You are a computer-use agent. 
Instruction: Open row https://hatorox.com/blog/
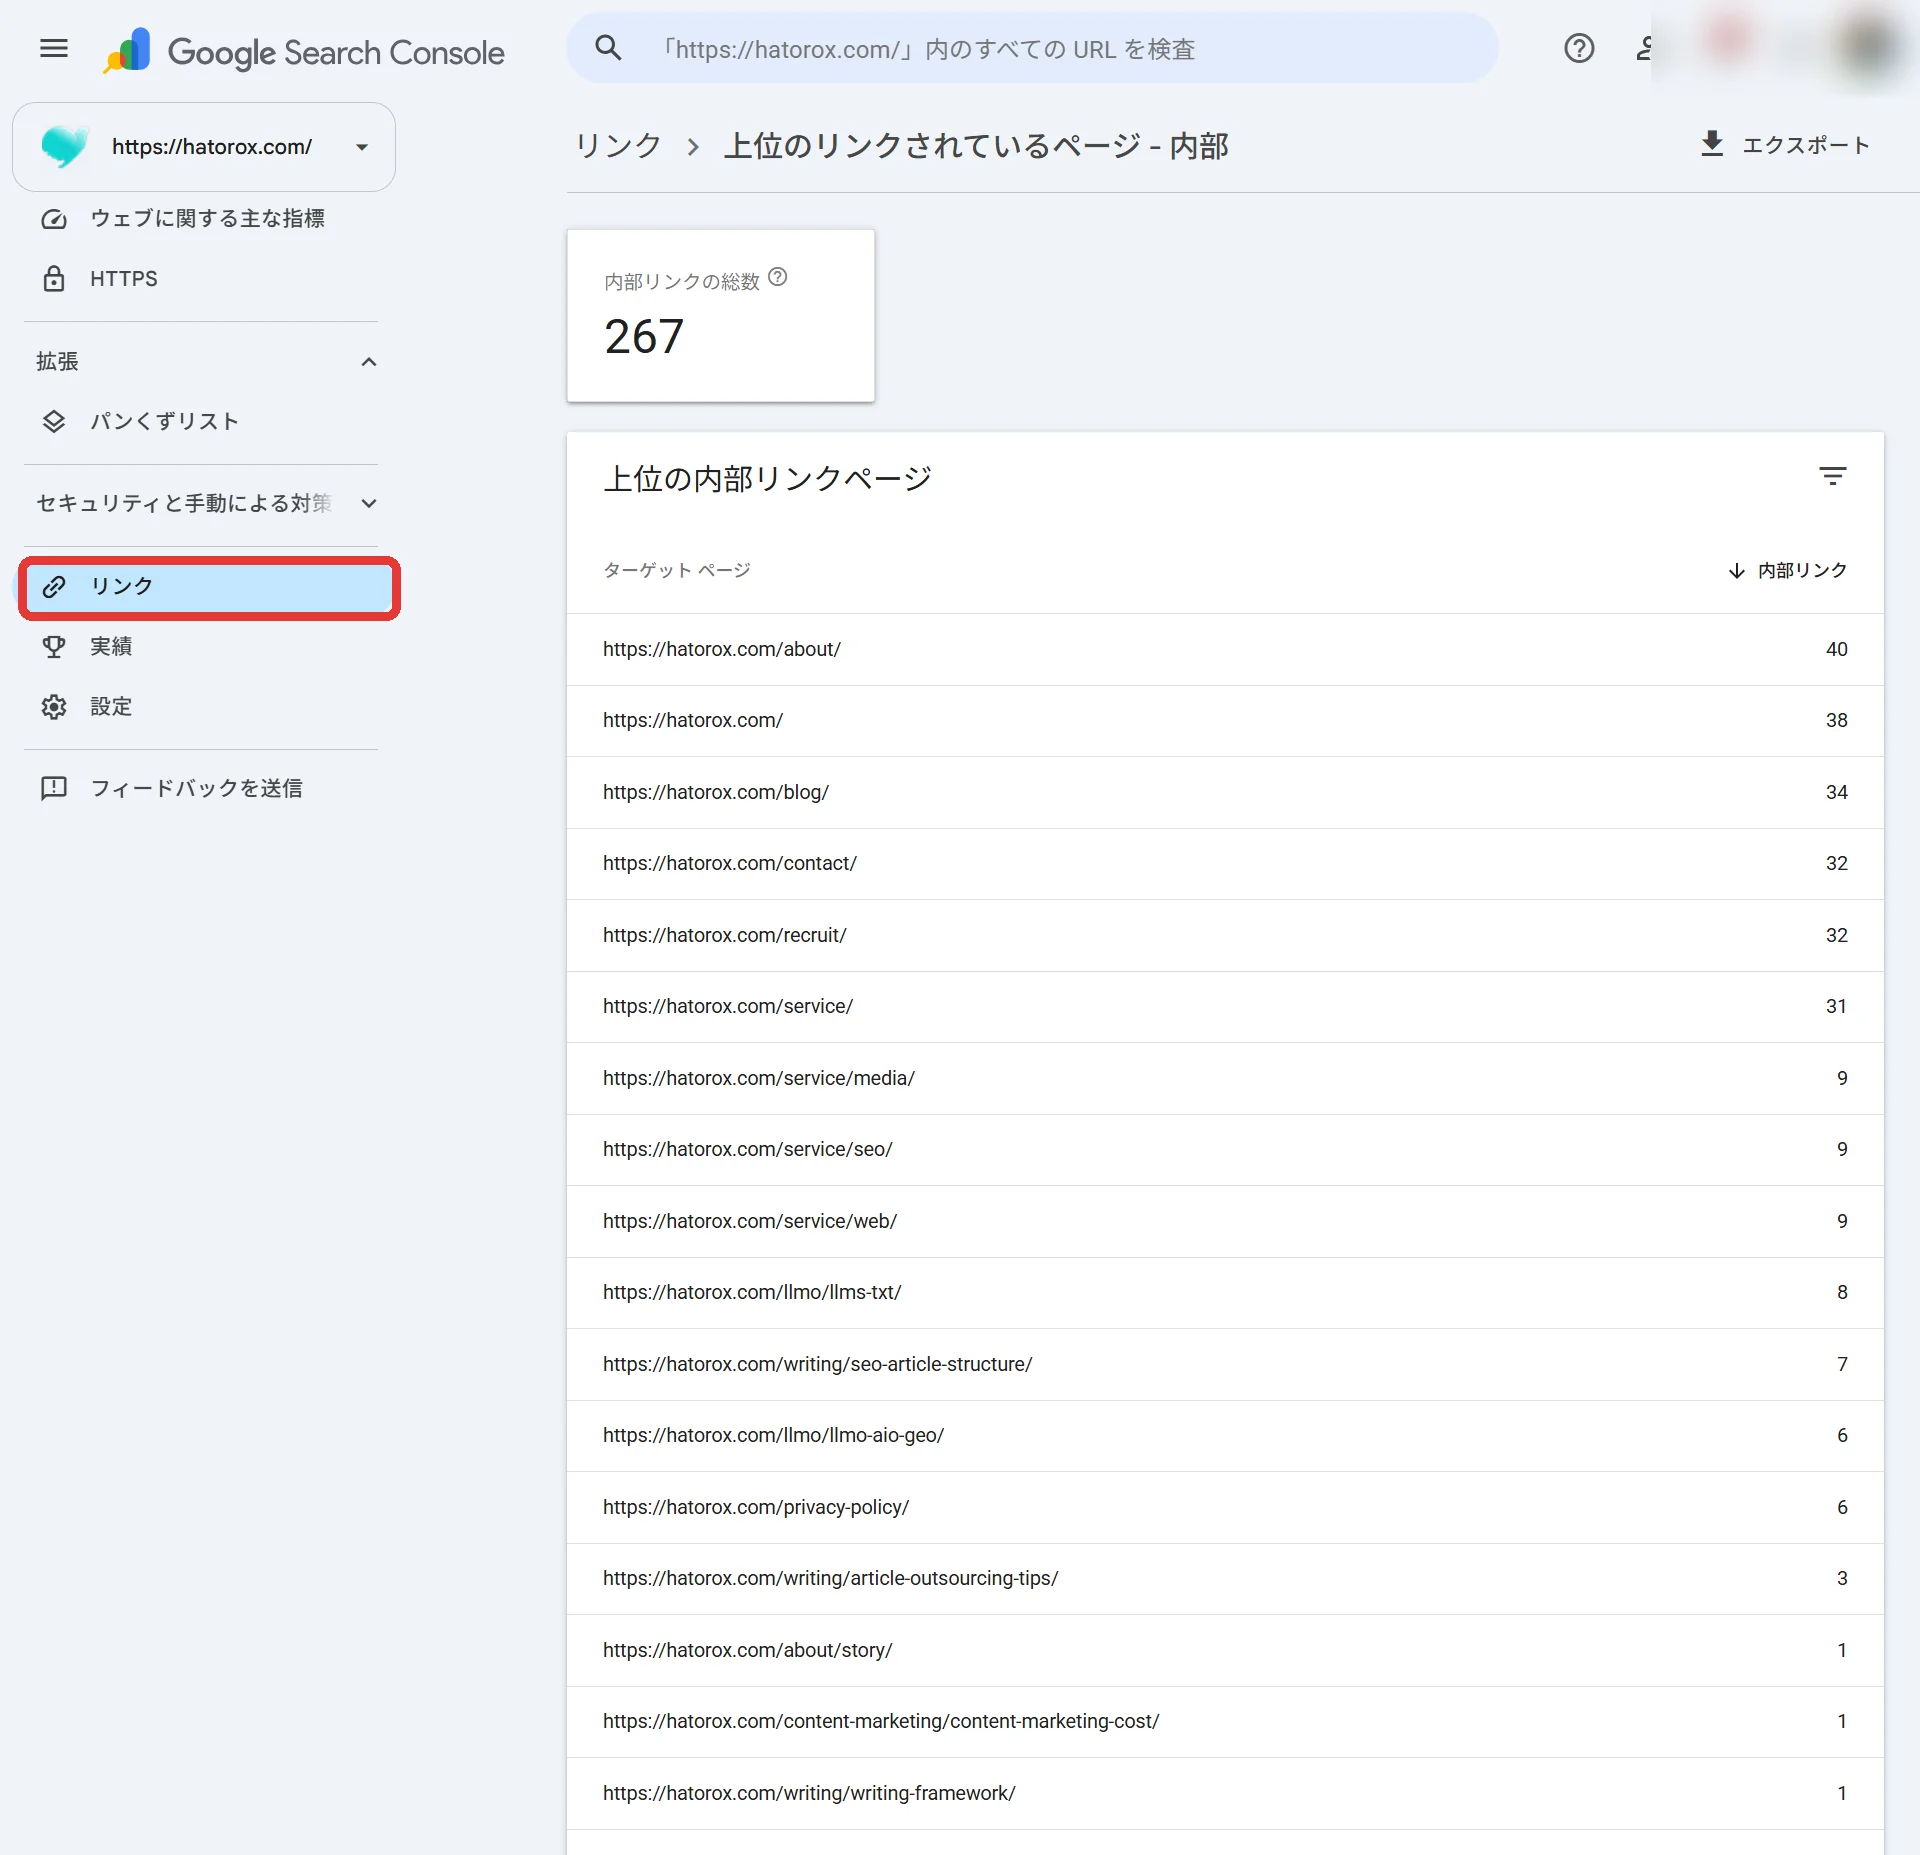click(1225, 792)
